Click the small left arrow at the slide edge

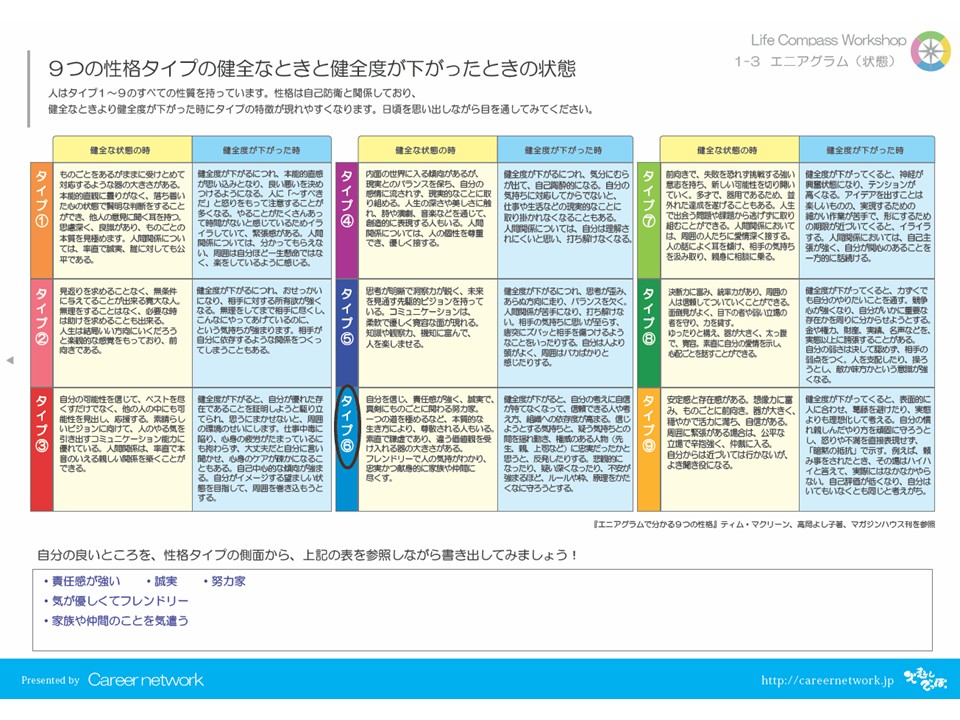(10, 360)
